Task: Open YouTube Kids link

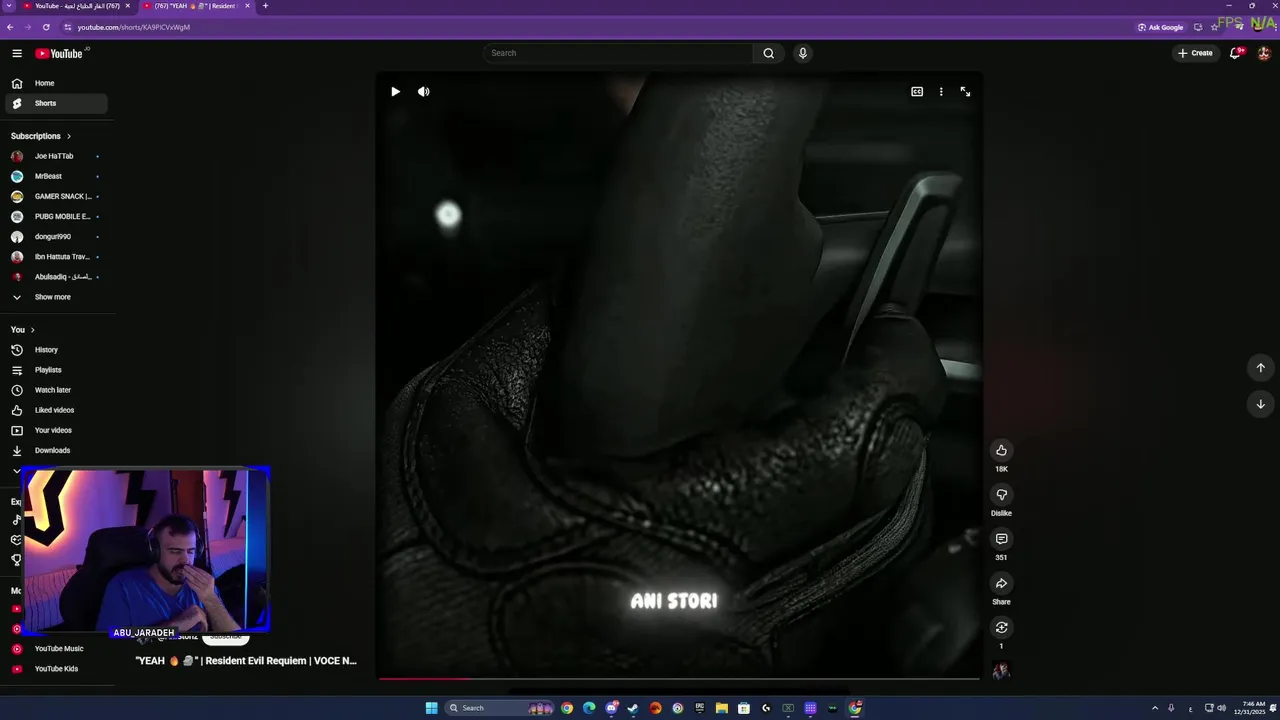Action: tap(56, 669)
